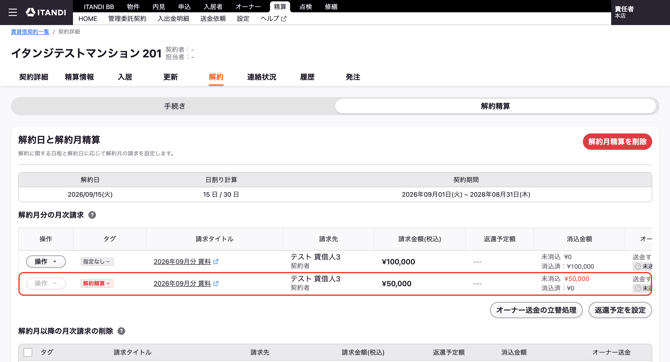Toggle the select-all checkbox in lower table
The width and height of the screenshot is (670, 362).
tap(28, 352)
